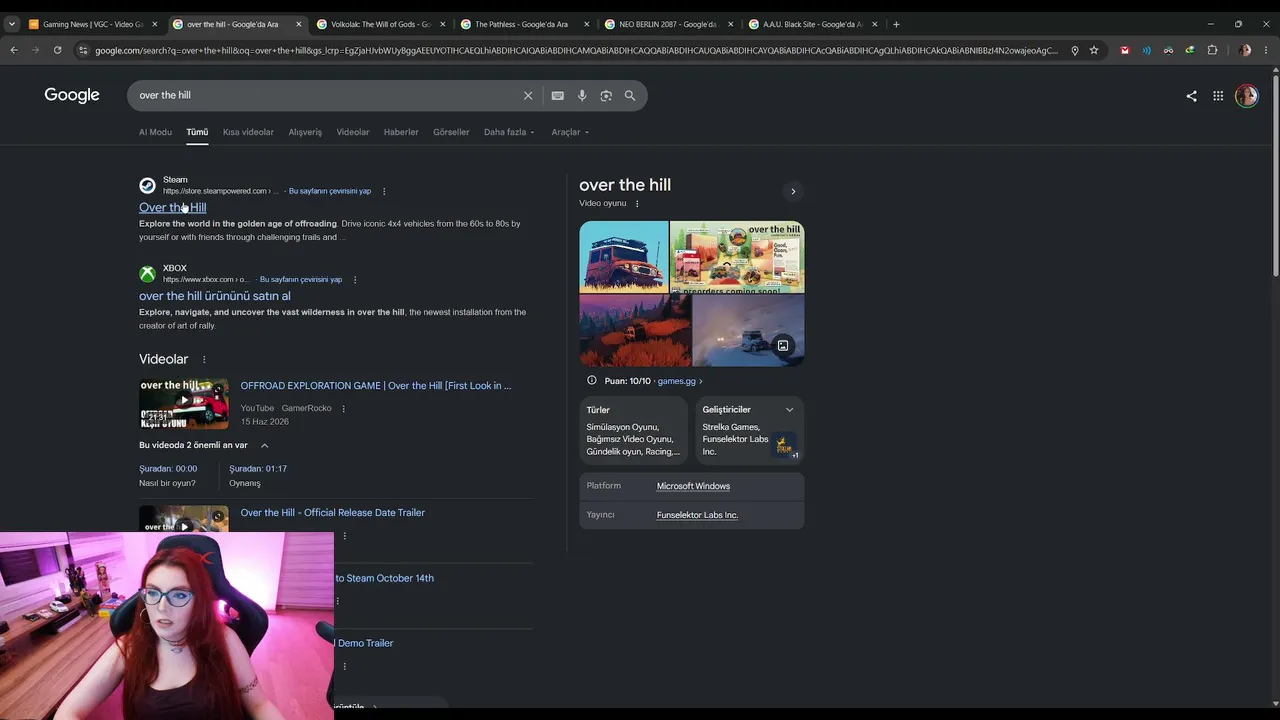Open the Google apps grid
Image resolution: width=1280 pixels, height=720 pixels.
coord(1218,96)
